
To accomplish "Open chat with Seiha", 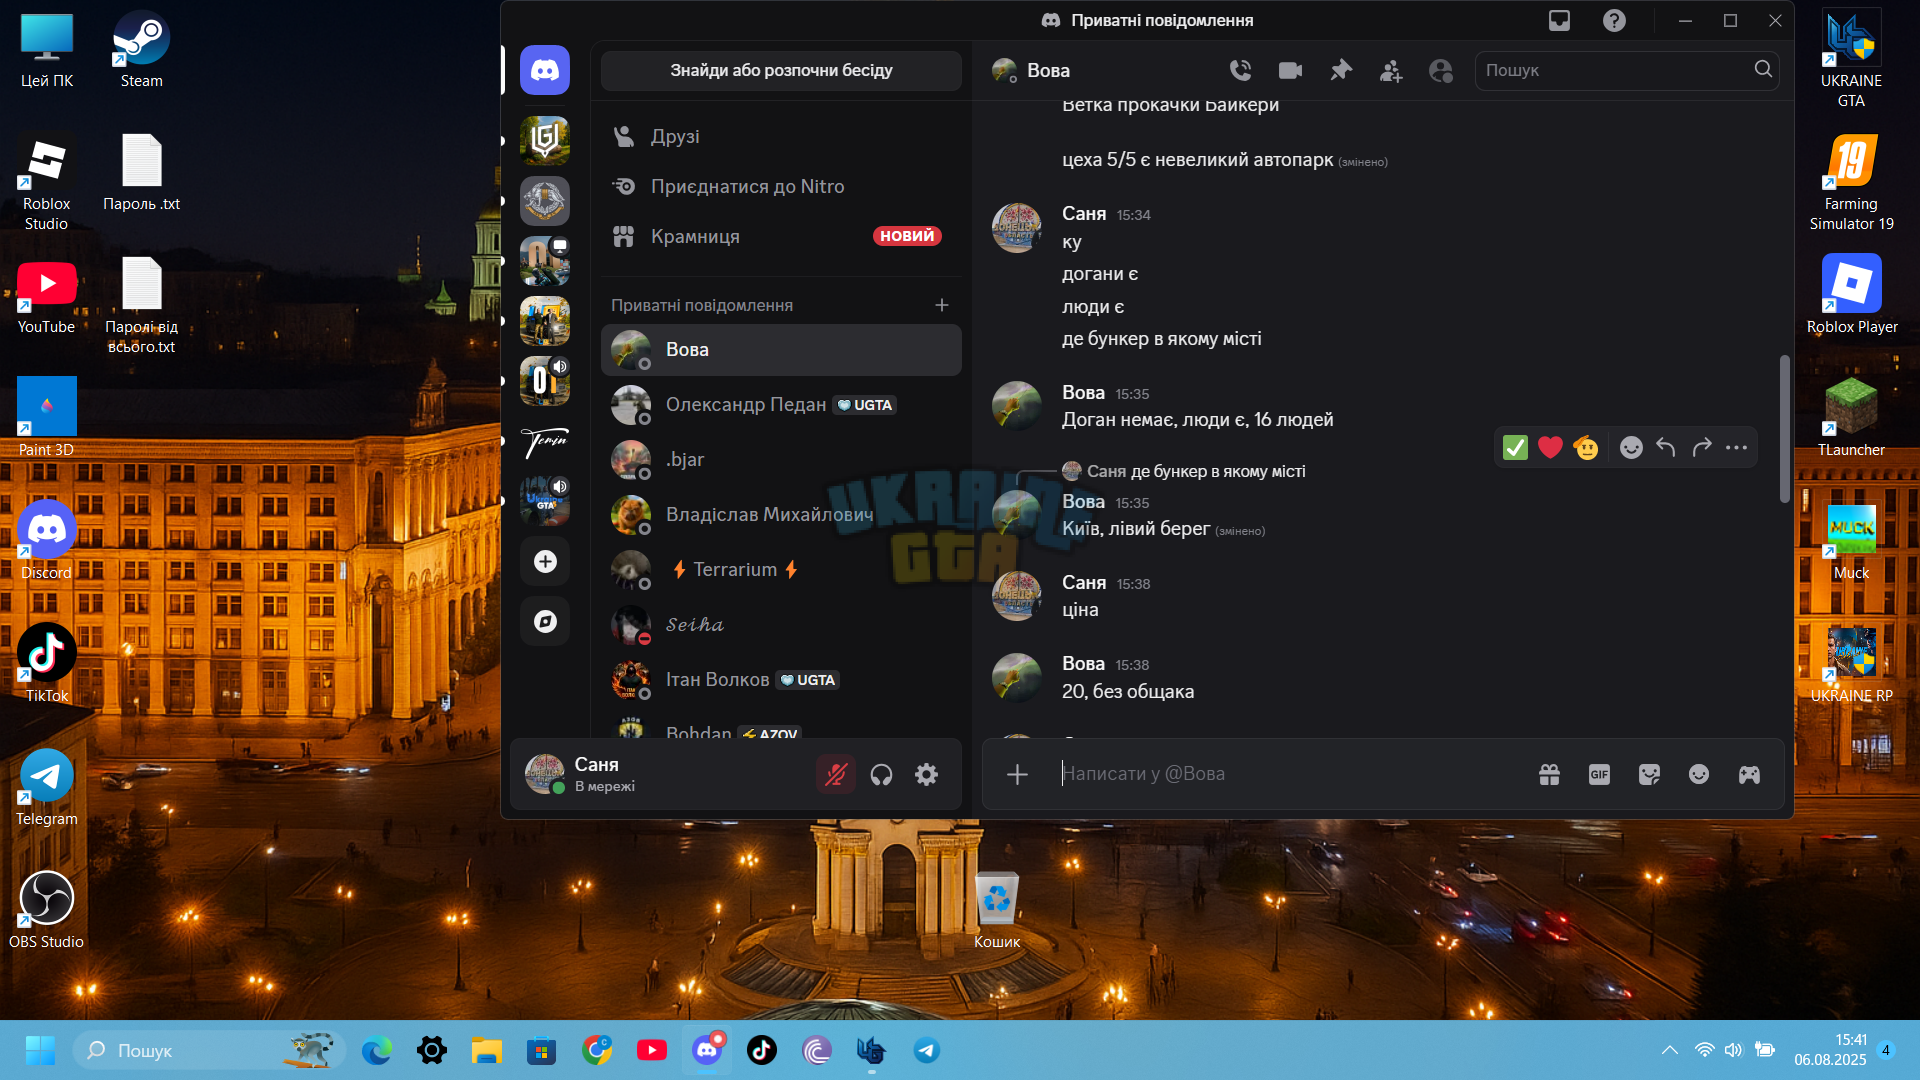I will pyautogui.click(x=781, y=624).
